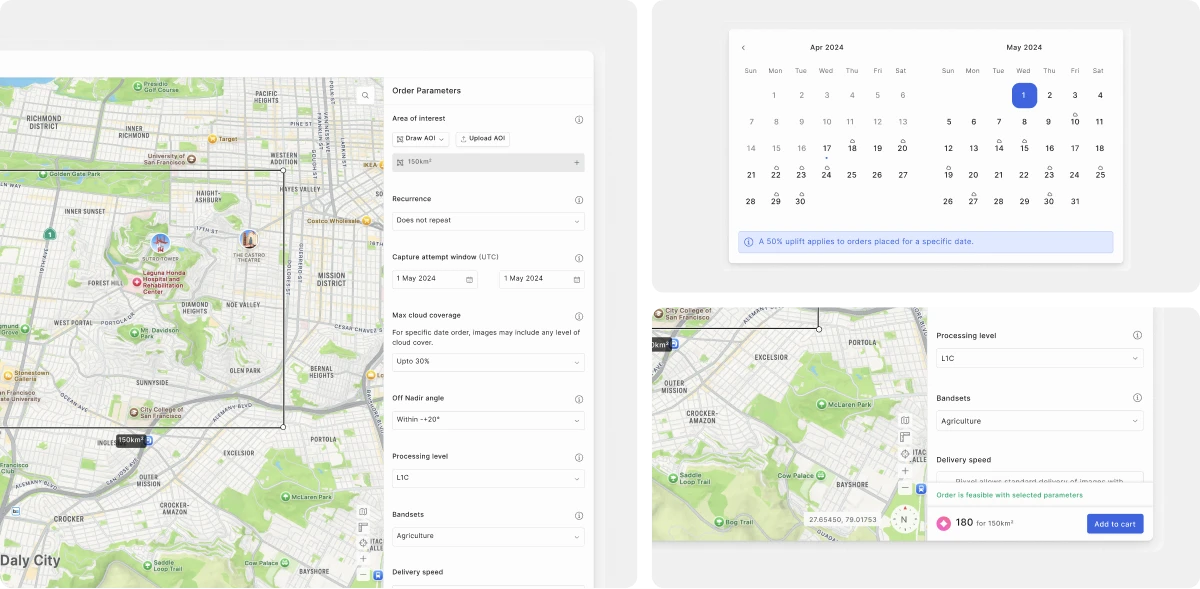This screenshot has width=1200, height=589.
Task: Select measure tool icon beside Order Parameters panel
Action: pos(363,527)
